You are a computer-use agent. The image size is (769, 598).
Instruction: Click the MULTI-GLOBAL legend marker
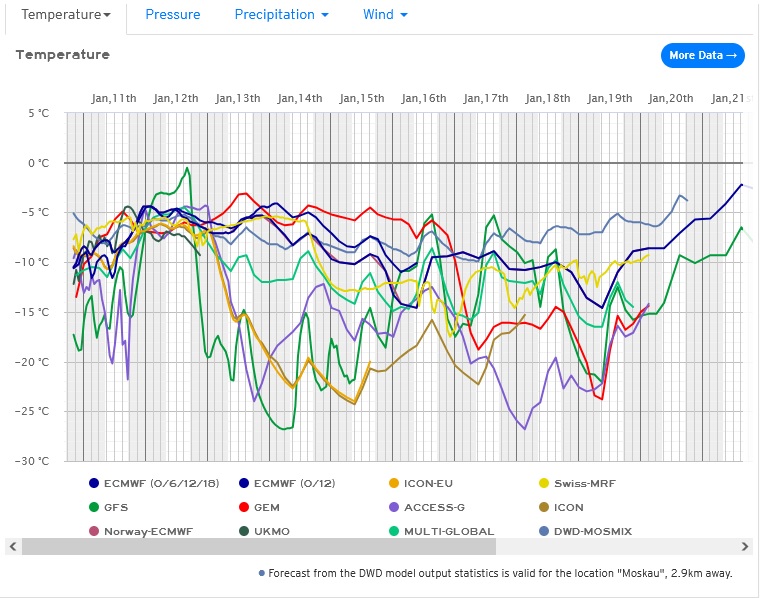[394, 531]
